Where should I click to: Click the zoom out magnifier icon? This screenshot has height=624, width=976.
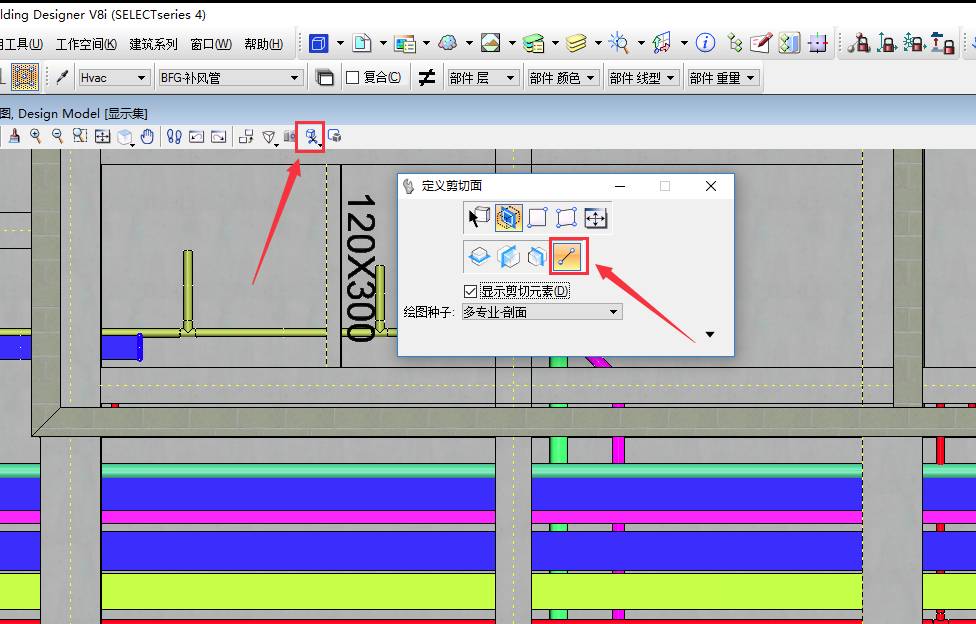pos(58,137)
